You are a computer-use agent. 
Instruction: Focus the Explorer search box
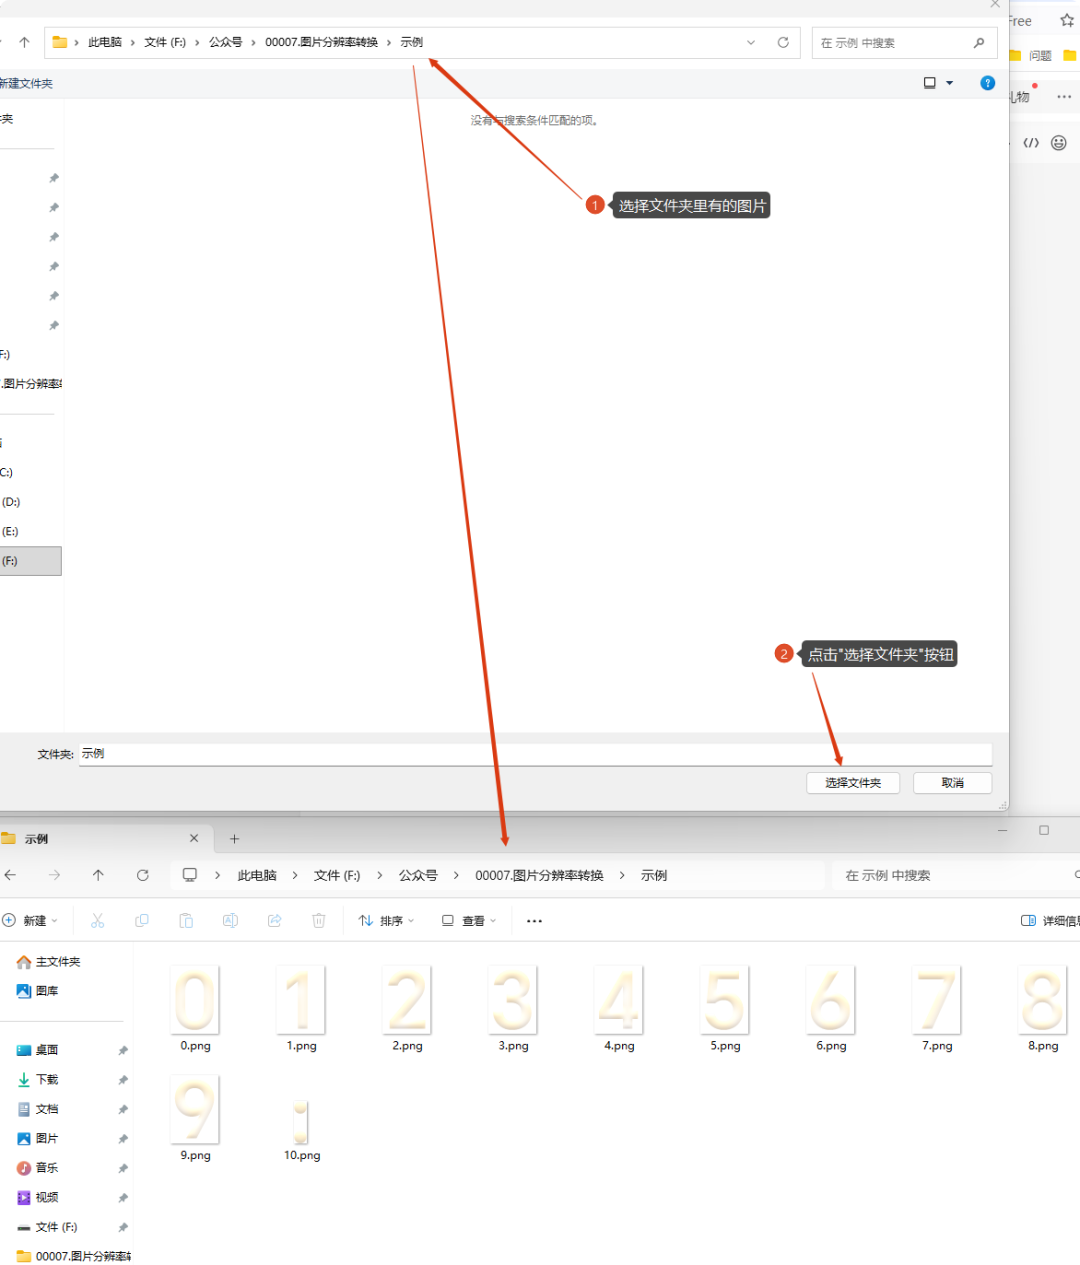pyautogui.click(x=955, y=875)
